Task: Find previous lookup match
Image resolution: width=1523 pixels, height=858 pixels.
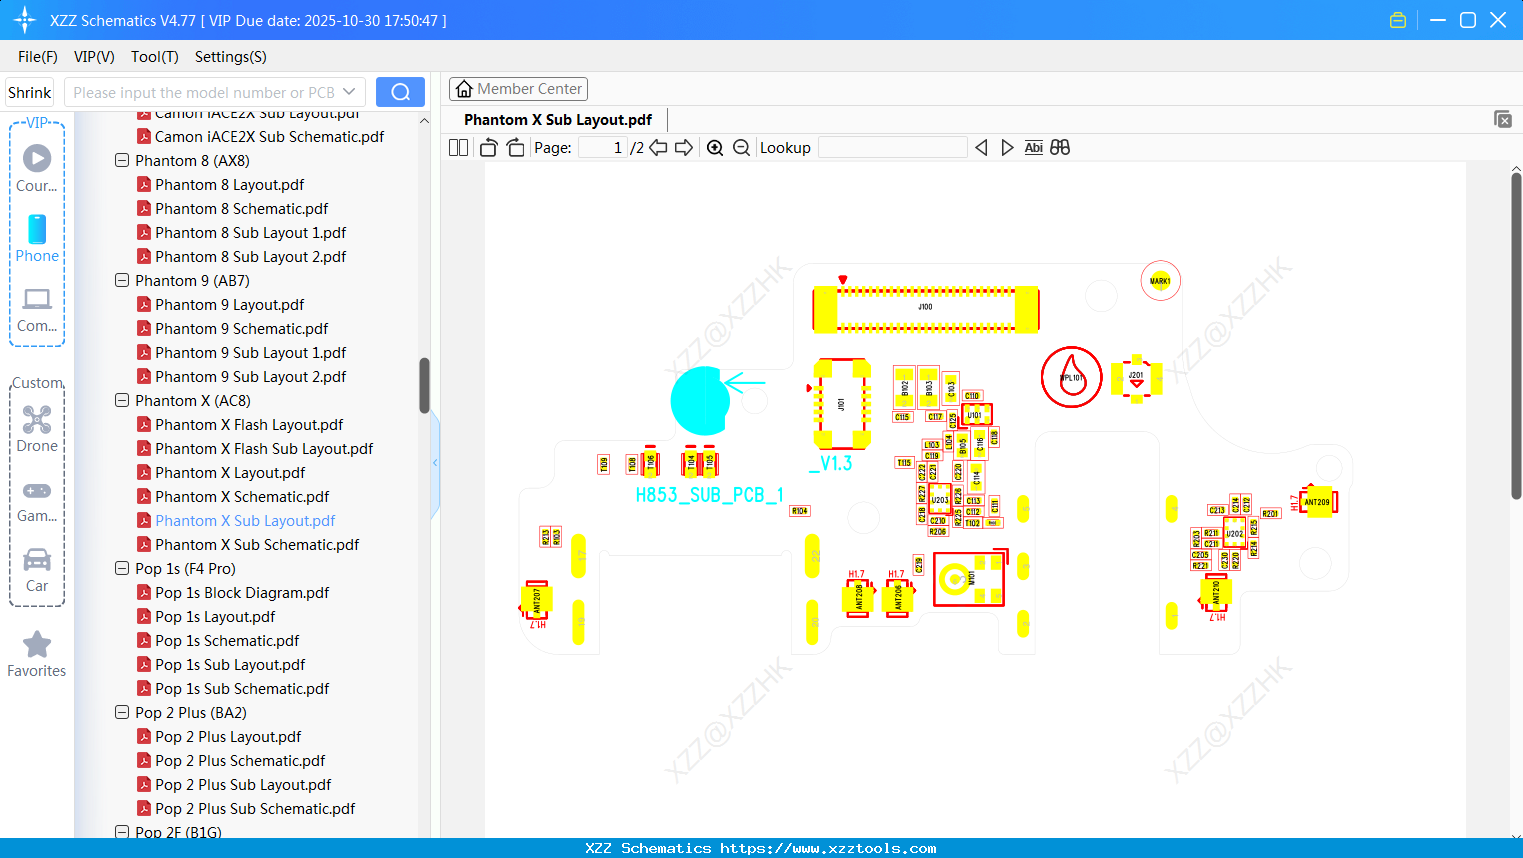Action: (x=981, y=148)
